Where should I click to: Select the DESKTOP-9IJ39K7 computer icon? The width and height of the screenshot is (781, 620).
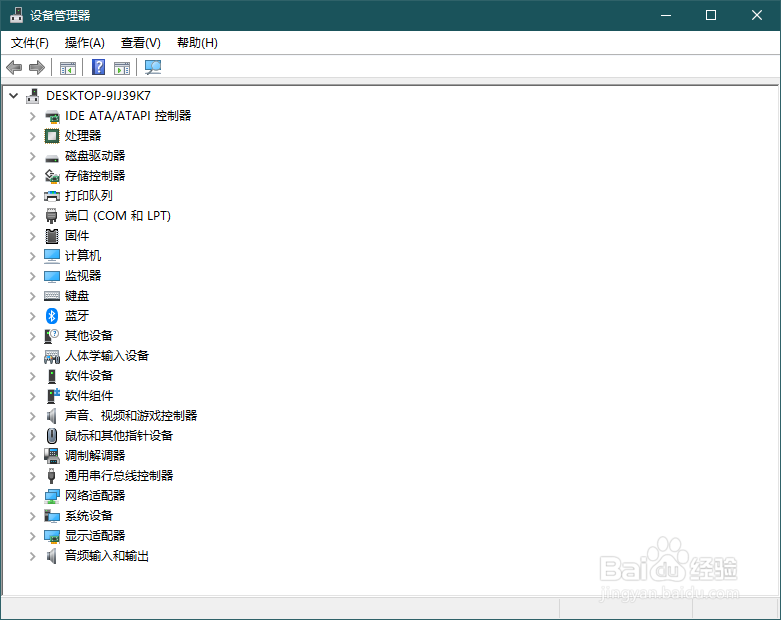pyautogui.click(x=33, y=96)
